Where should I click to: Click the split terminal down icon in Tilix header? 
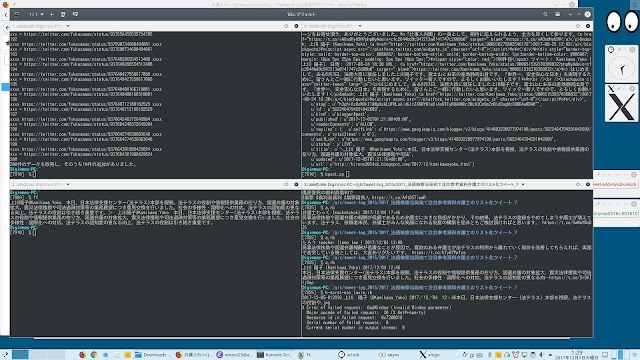click(75, 14)
